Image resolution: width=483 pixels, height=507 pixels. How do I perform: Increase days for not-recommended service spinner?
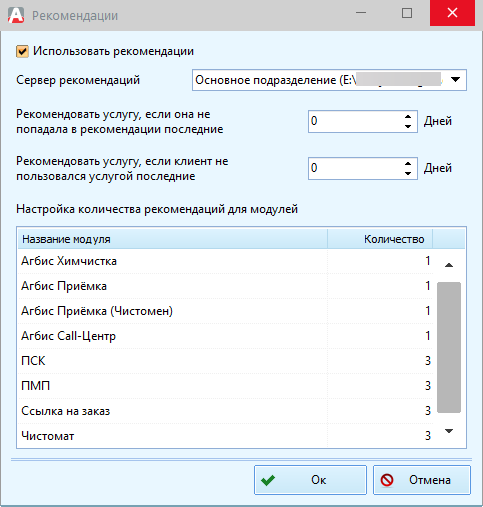pos(408,117)
